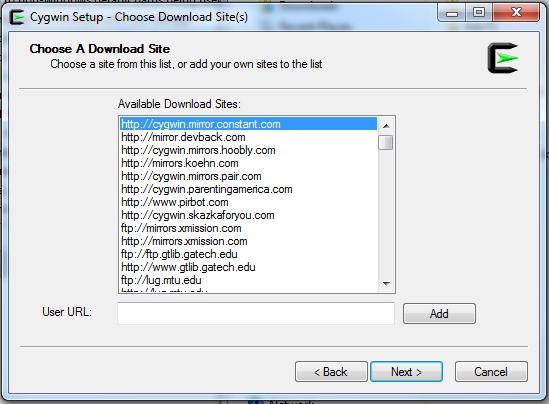Image resolution: width=549 pixels, height=404 pixels.
Task: Click the Cygwin logo in the dialog header
Action: click(x=503, y=58)
